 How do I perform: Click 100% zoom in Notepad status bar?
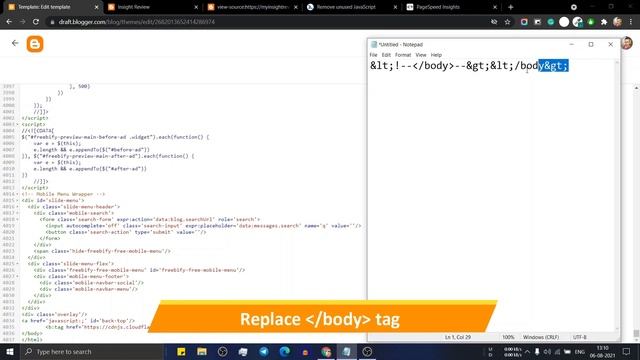(508, 337)
